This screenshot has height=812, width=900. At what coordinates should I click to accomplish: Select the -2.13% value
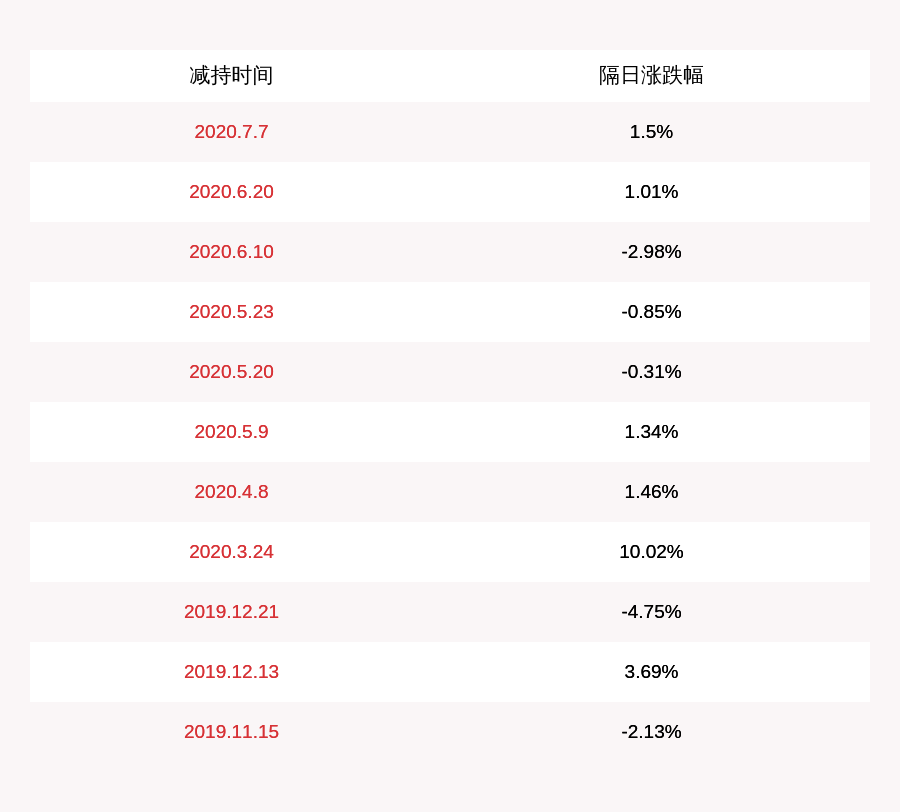[651, 732]
